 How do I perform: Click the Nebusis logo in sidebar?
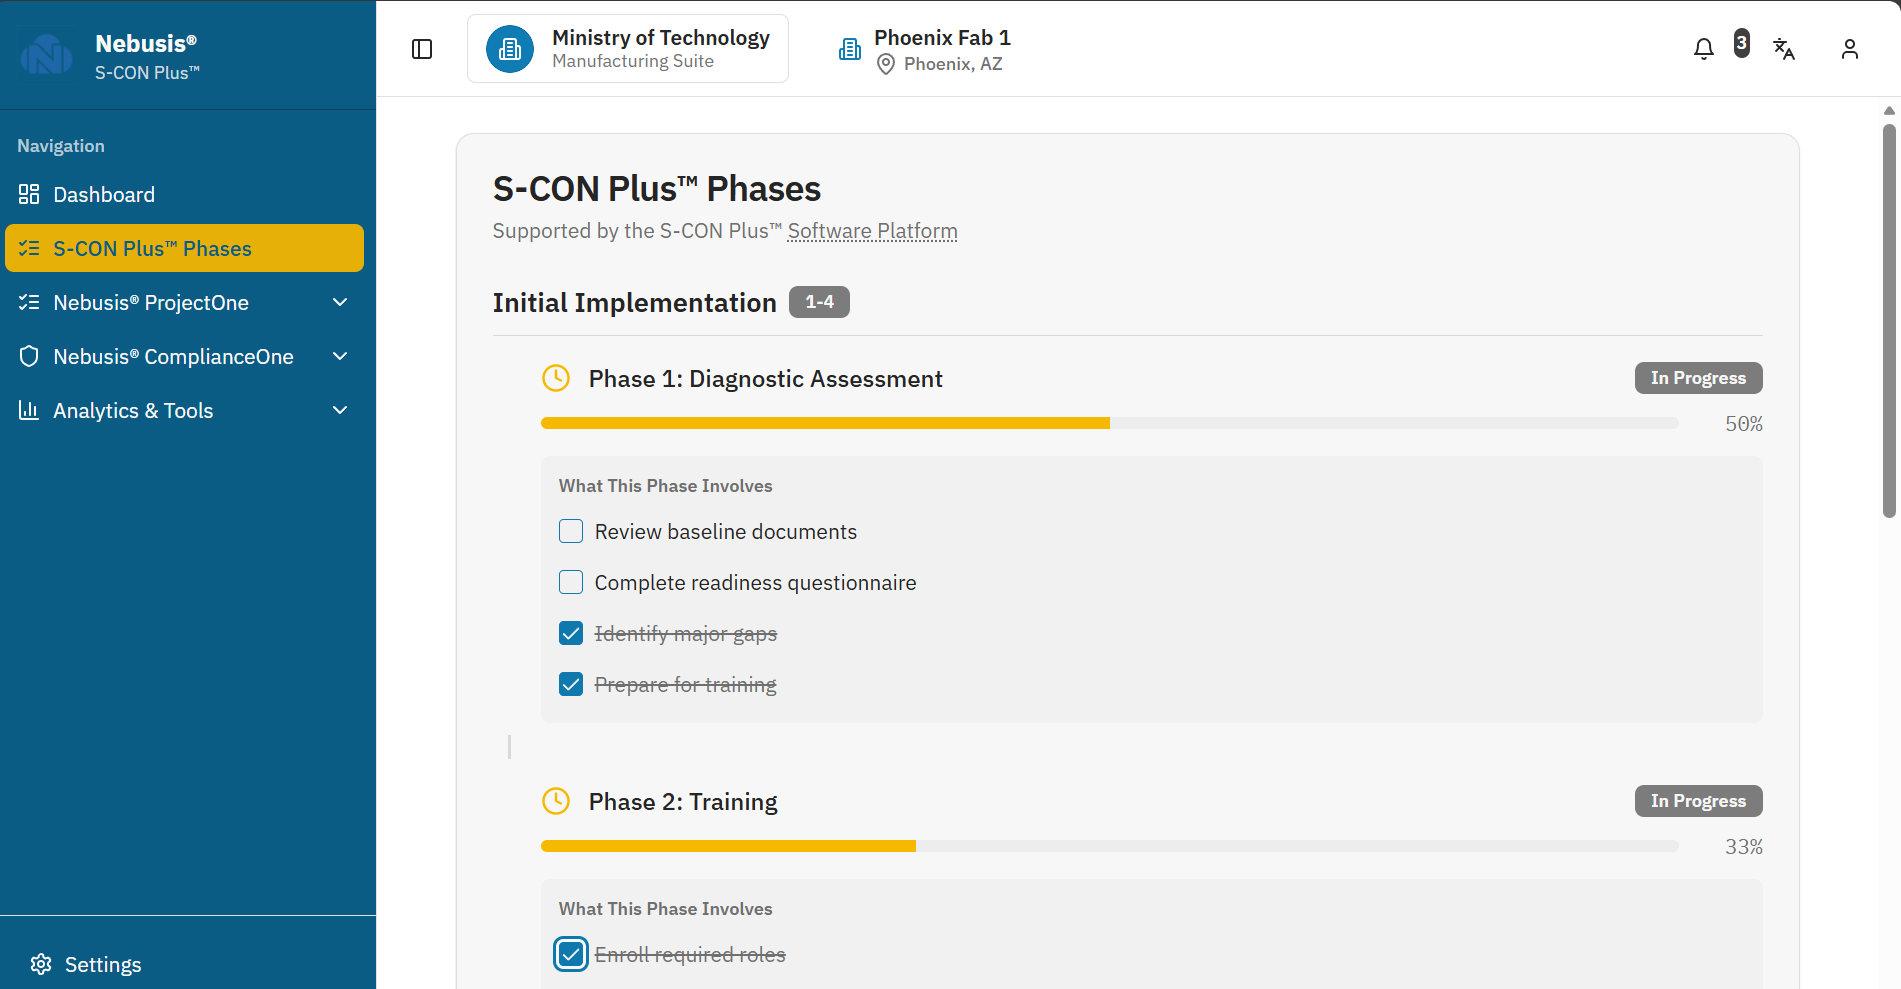(46, 55)
